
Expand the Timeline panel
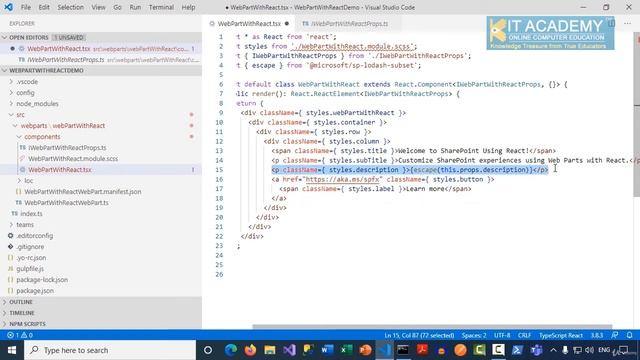(x=101, y=313)
